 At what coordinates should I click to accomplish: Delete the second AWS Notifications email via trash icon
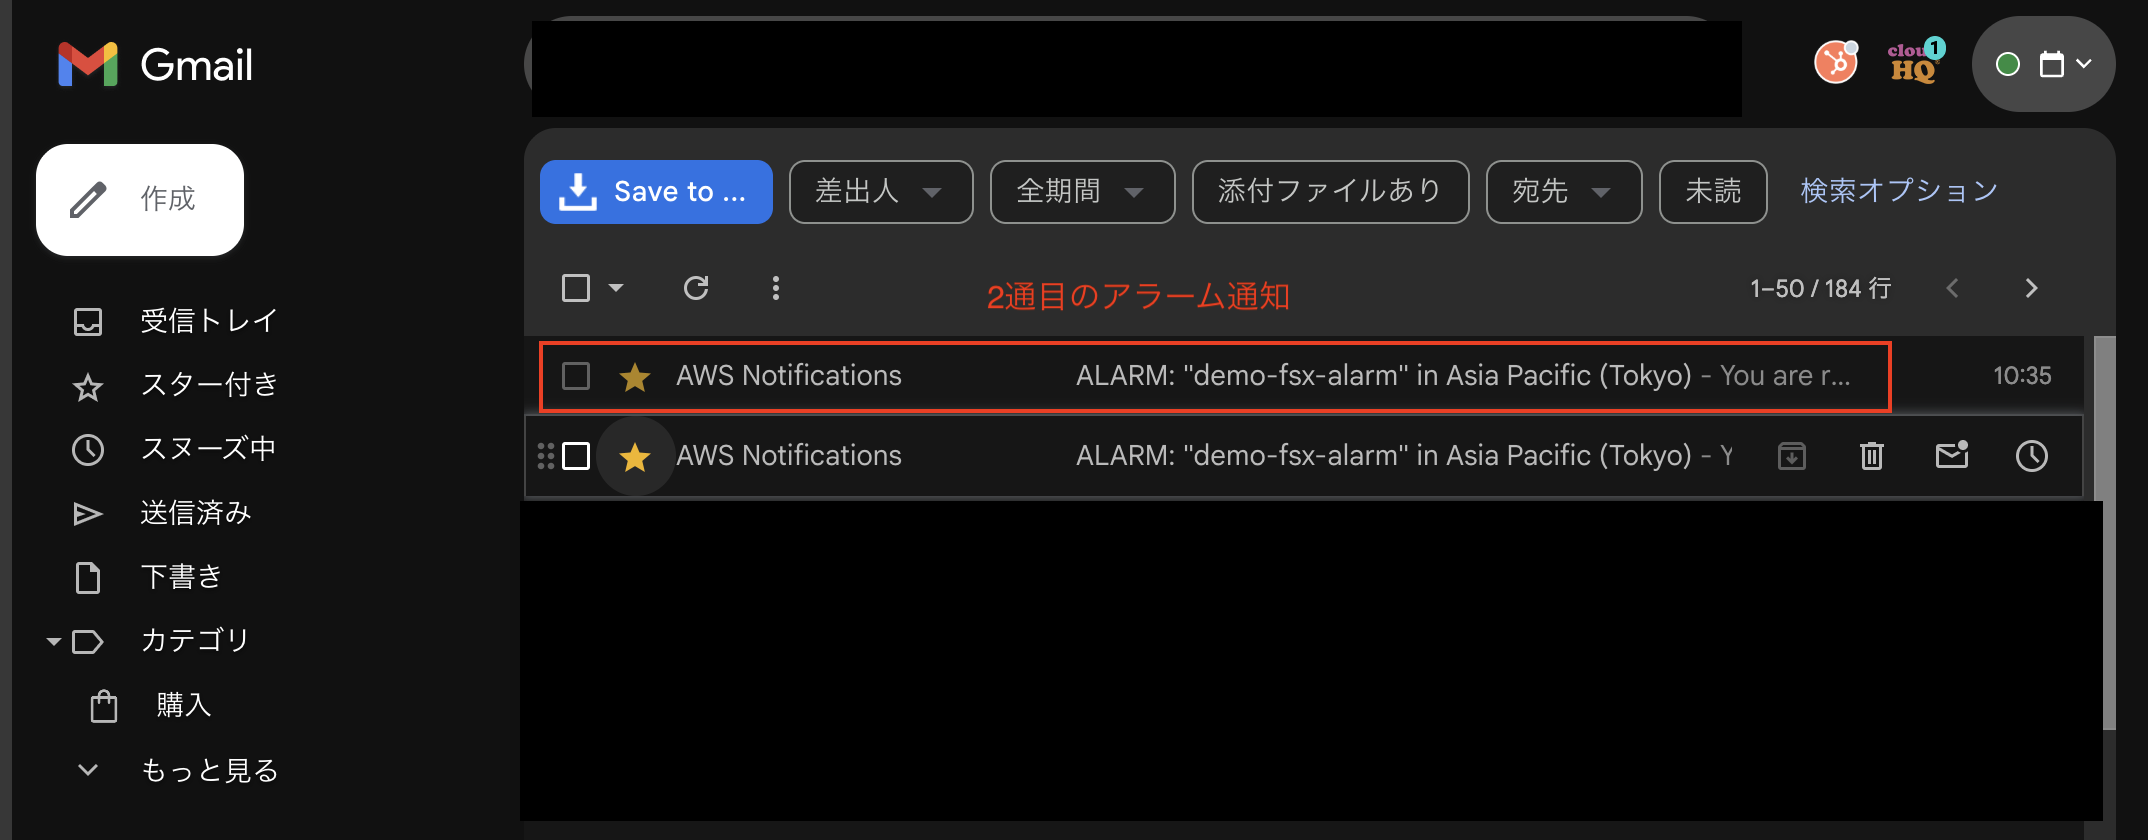pos(1871,456)
